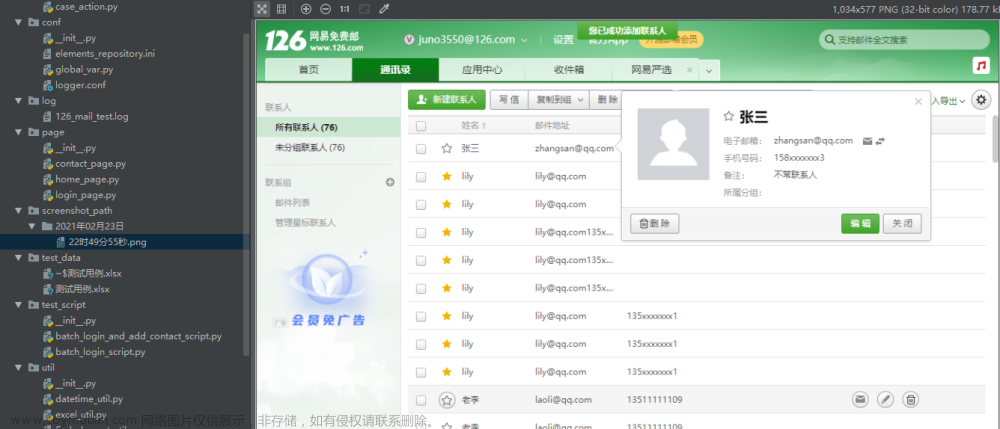
Task: Collapse the test_script folder
Action: 18,305
